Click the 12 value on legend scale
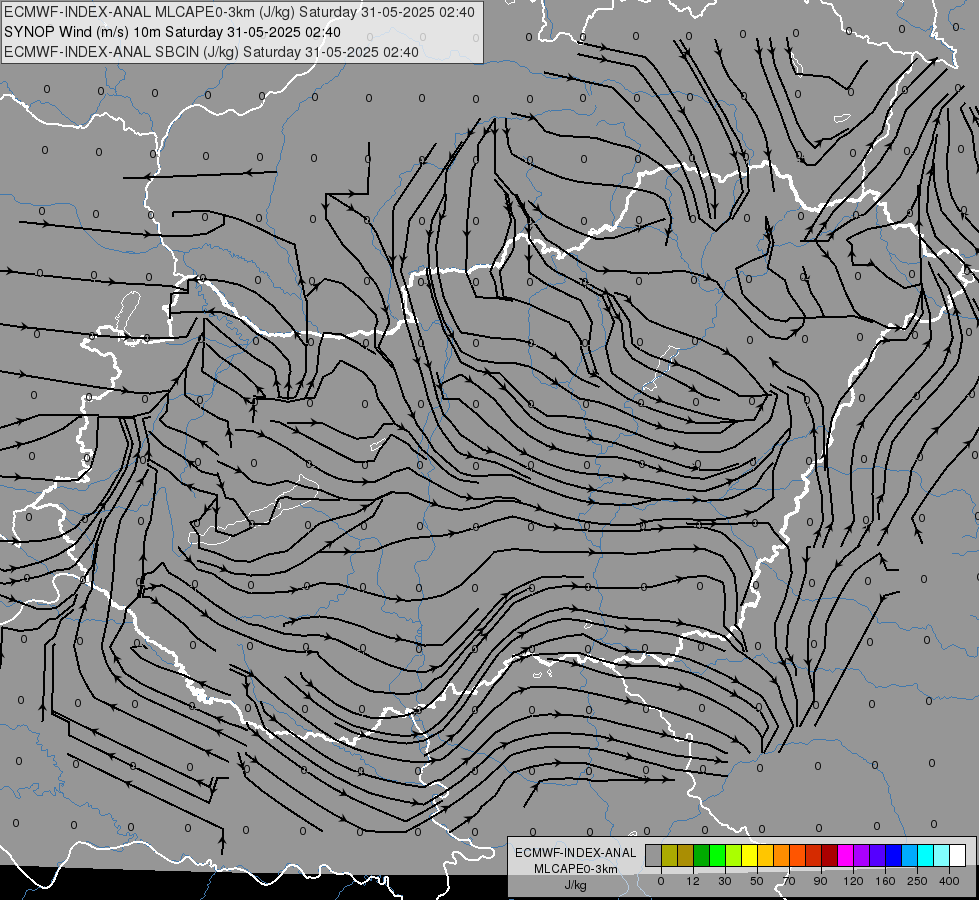 point(693,881)
